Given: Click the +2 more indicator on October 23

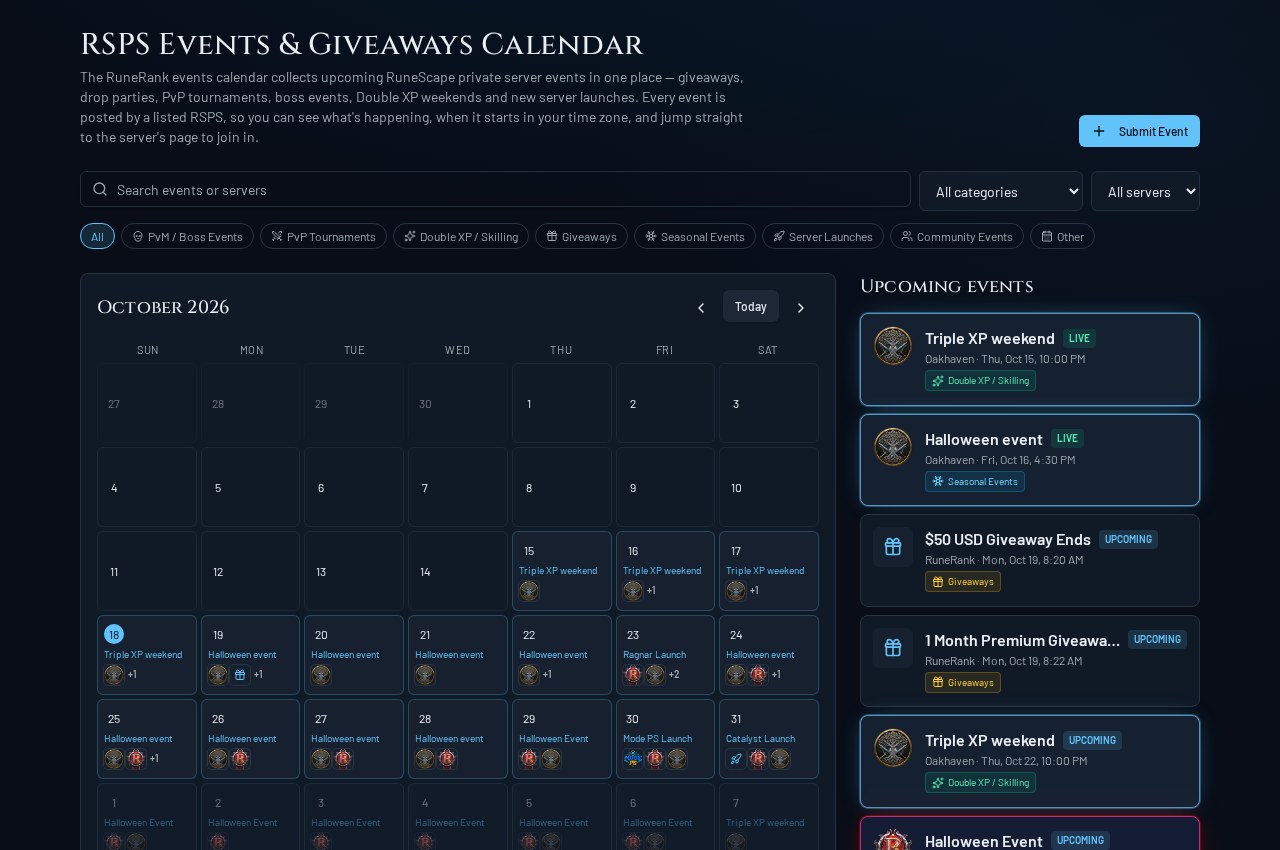Looking at the screenshot, I should pos(674,675).
